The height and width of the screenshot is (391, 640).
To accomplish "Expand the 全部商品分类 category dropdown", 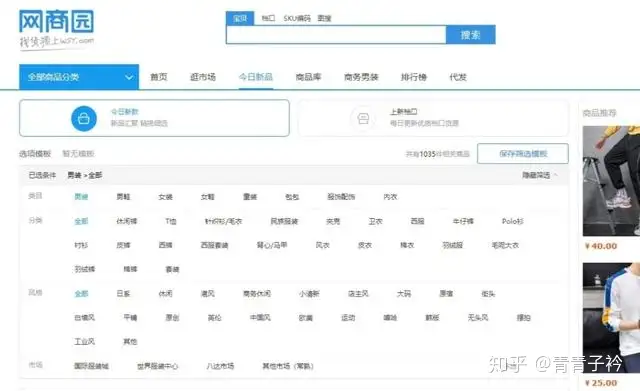I will coord(79,77).
